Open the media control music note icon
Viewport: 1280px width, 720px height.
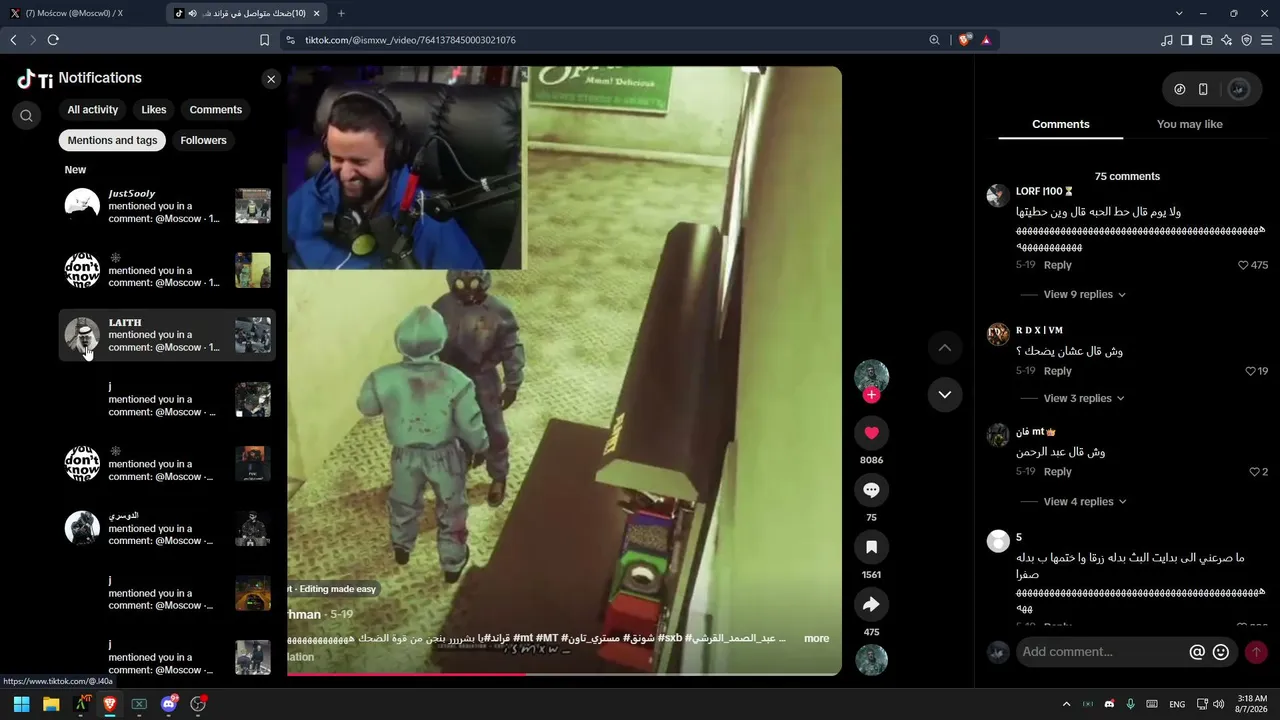(1167, 40)
